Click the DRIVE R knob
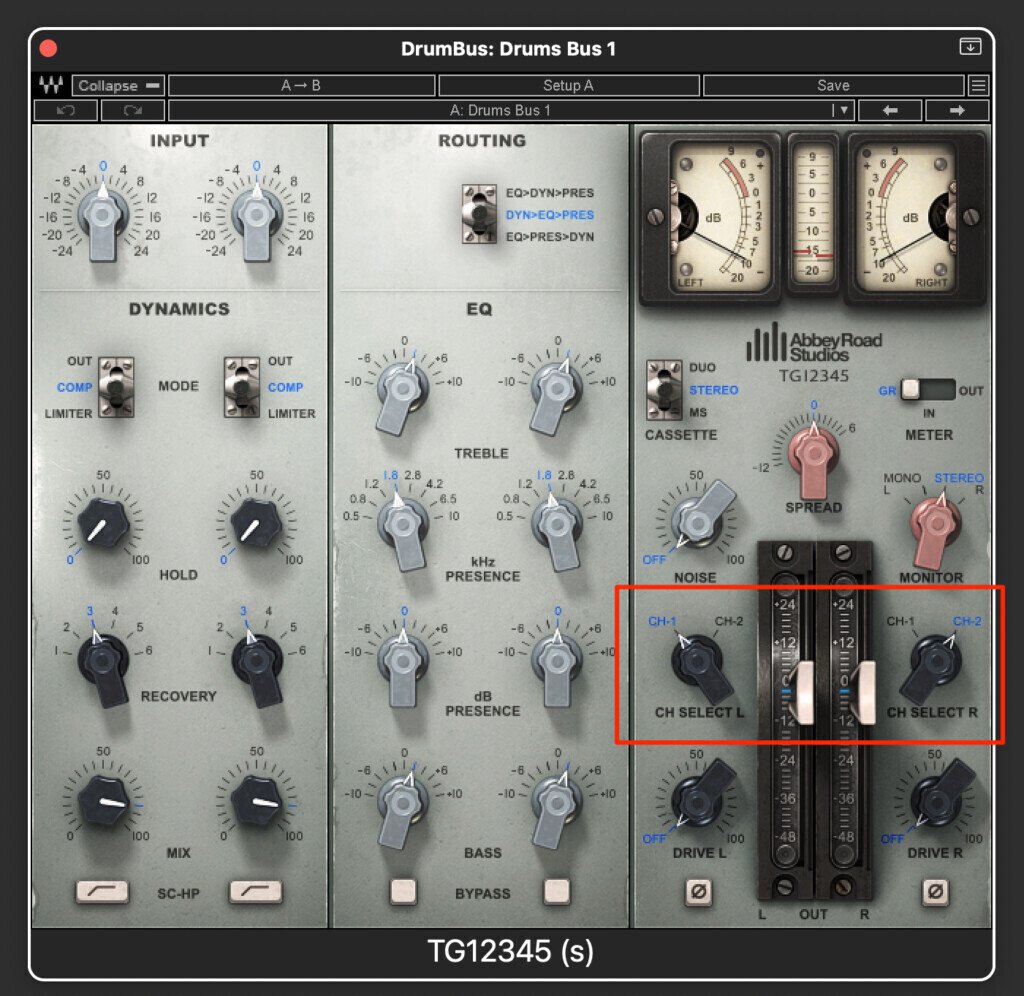Screen dimensions: 1024x996 (x=935, y=798)
